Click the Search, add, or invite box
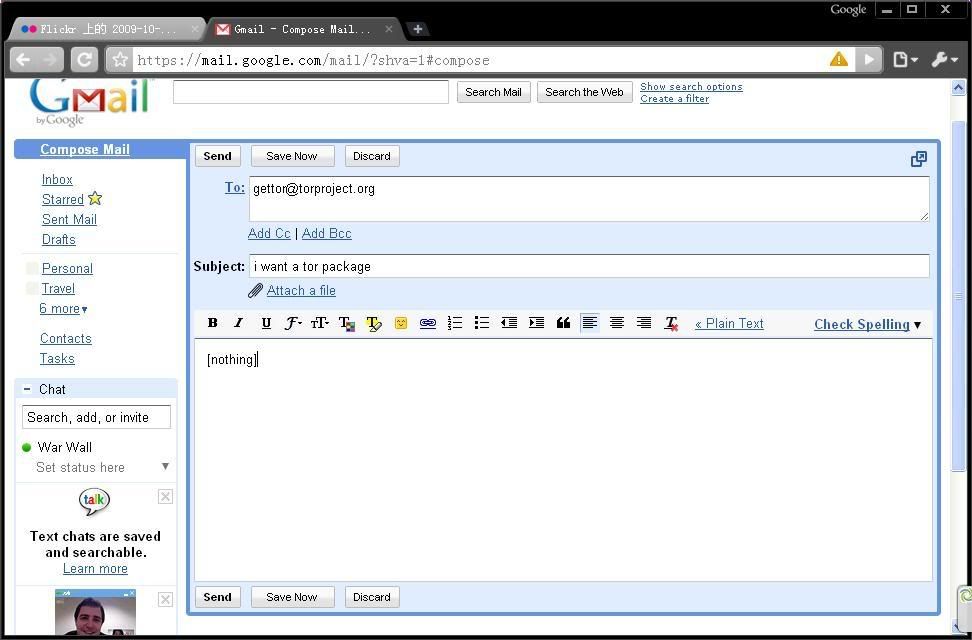972x640 pixels. [96, 417]
